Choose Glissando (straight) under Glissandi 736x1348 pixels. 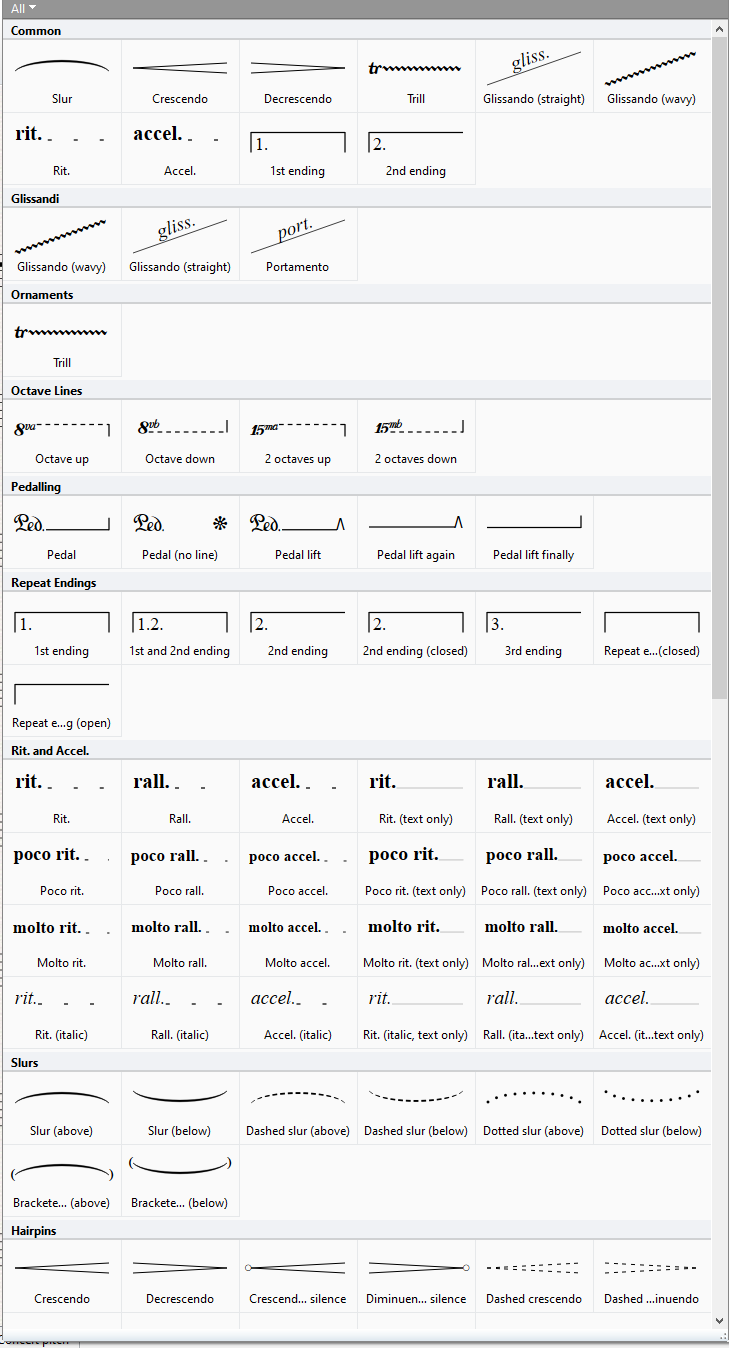pyautogui.click(x=180, y=244)
